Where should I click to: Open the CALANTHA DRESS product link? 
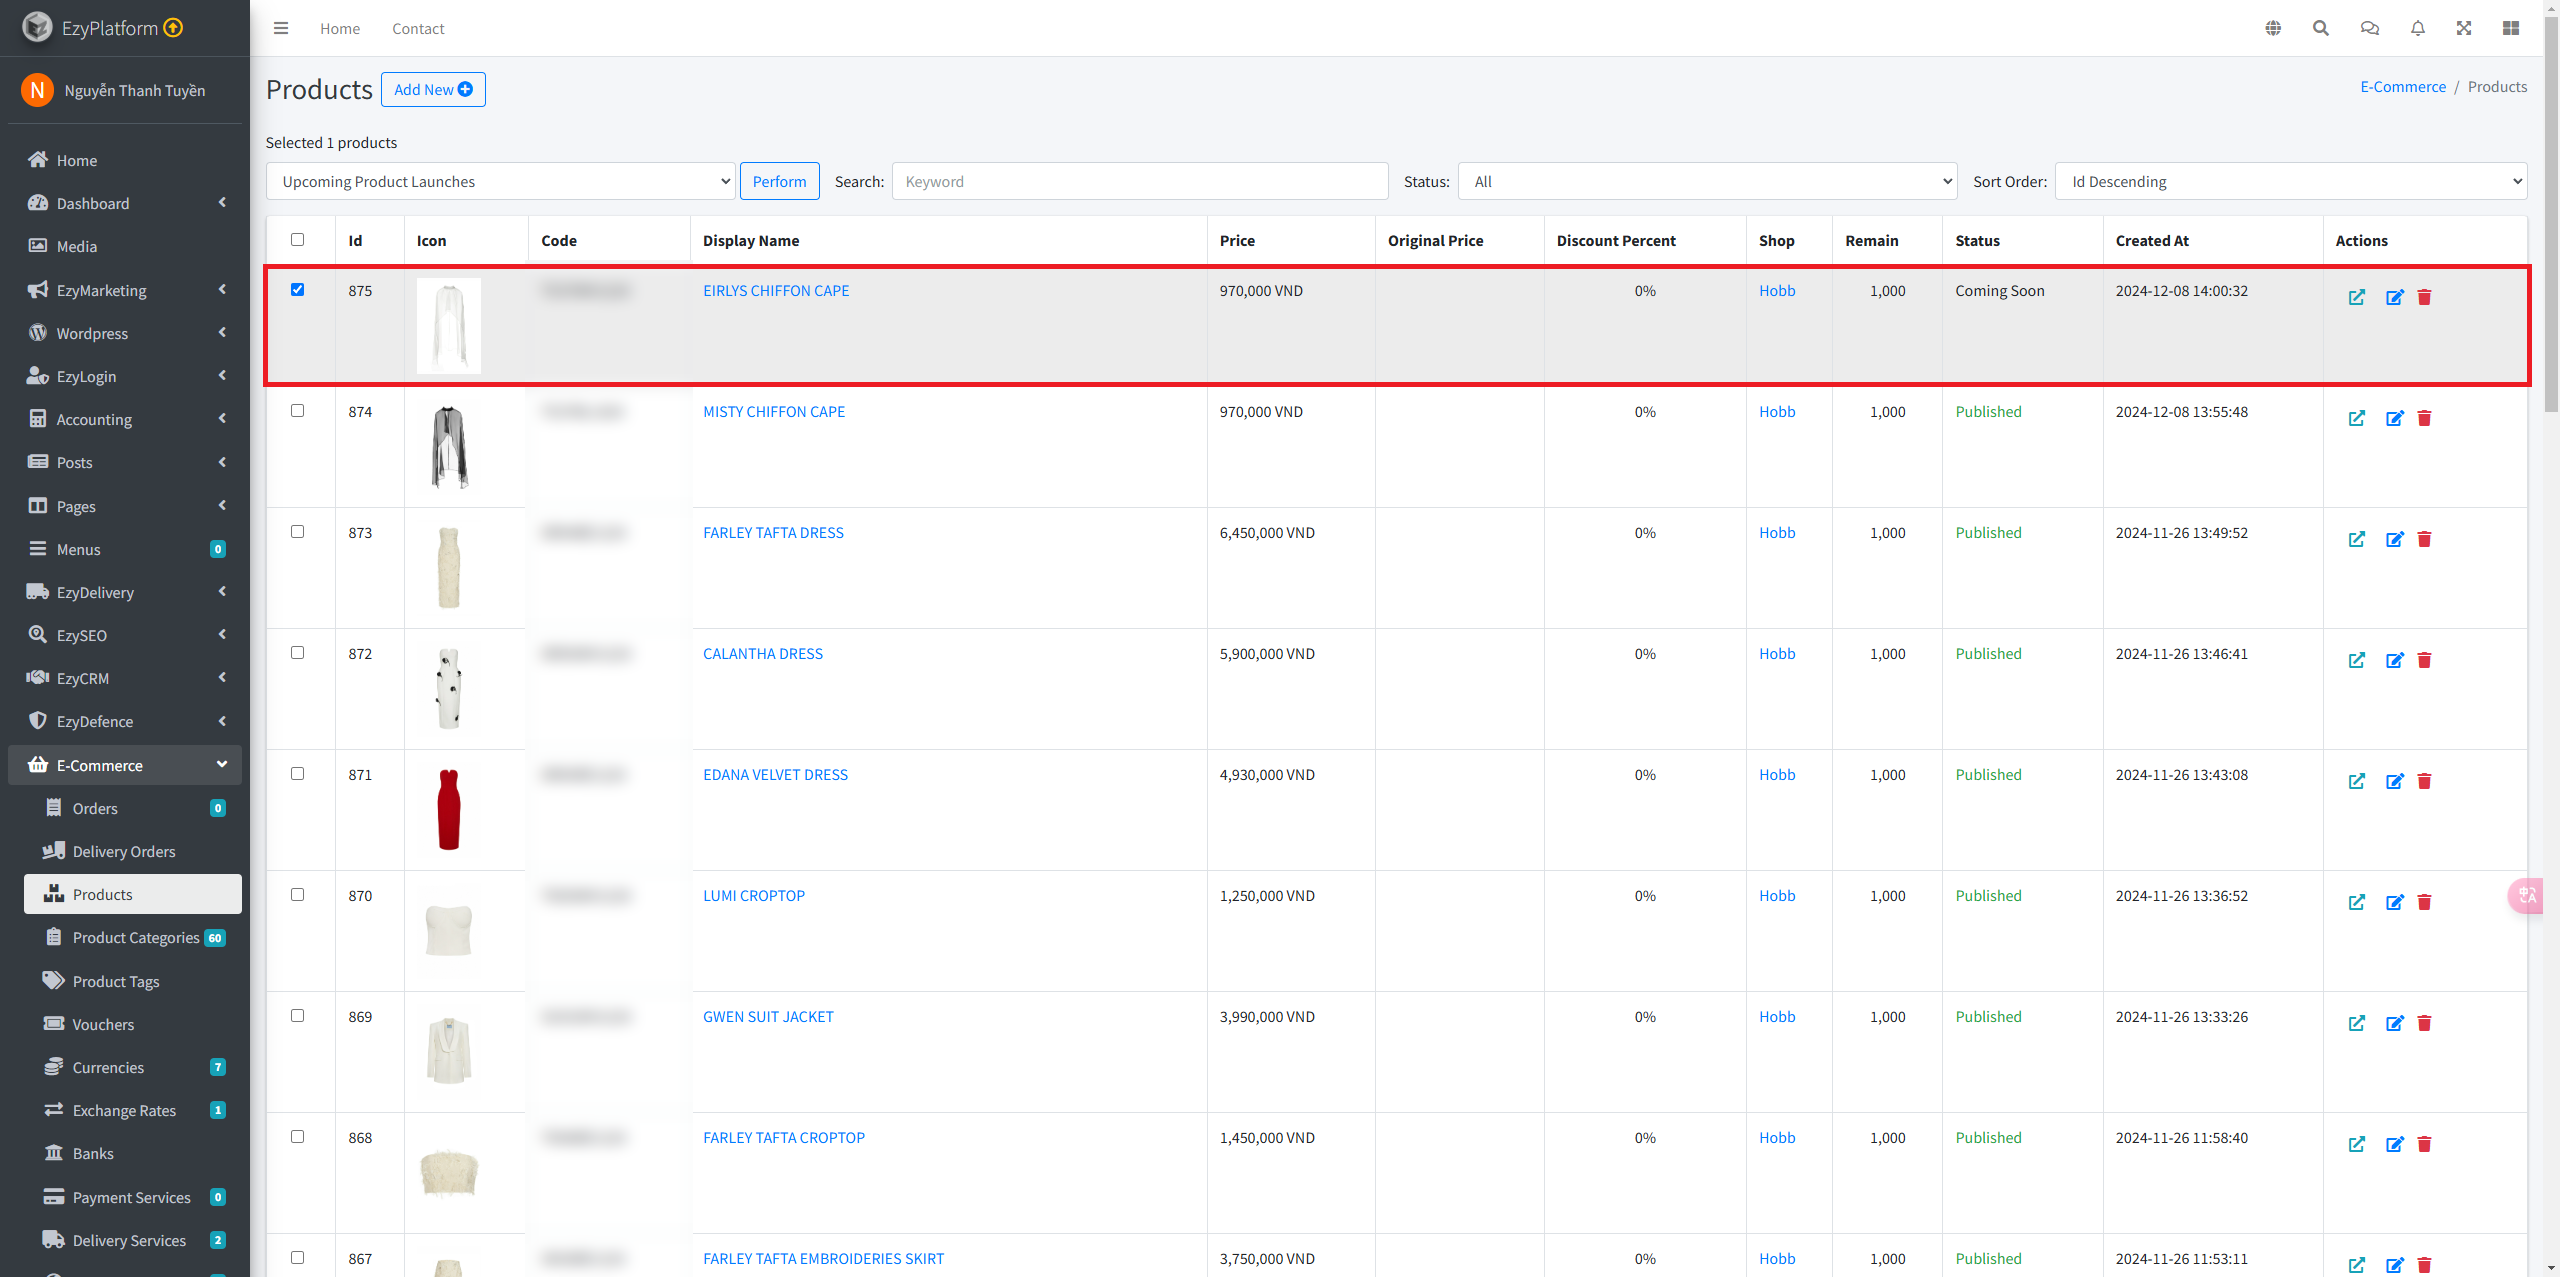pyautogui.click(x=763, y=653)
